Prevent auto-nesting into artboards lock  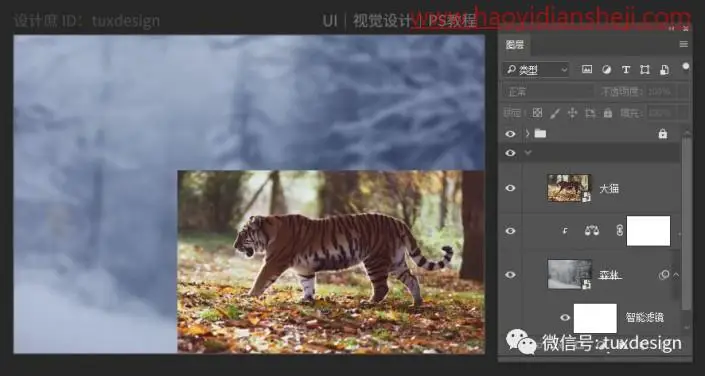coord(590,113)
